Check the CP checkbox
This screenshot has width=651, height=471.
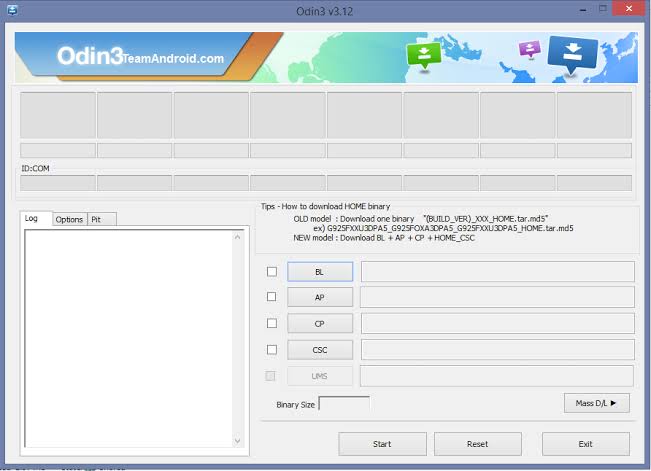coord(272,324)
